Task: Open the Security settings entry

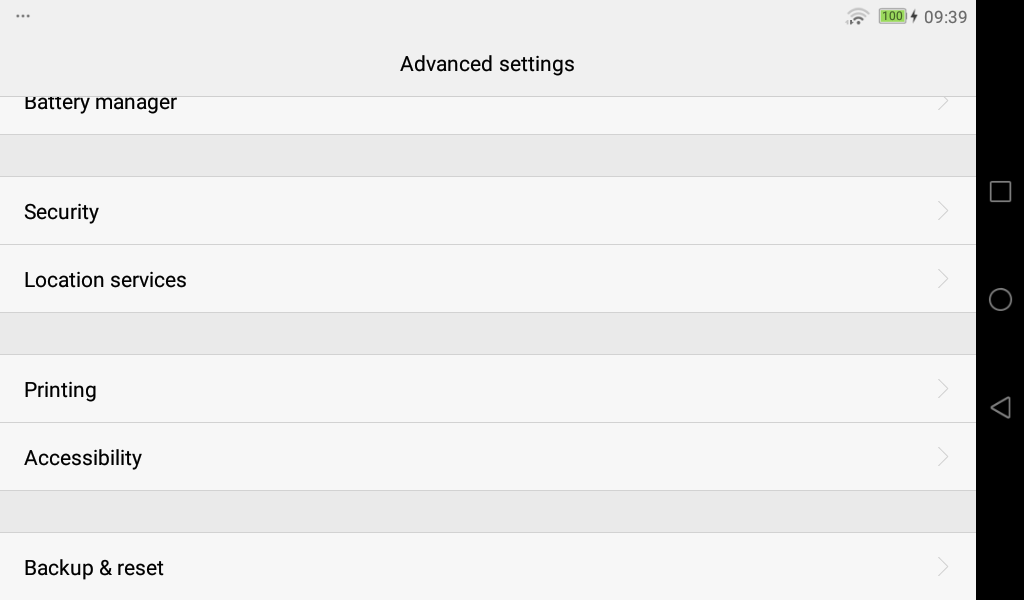Action: 61,212
